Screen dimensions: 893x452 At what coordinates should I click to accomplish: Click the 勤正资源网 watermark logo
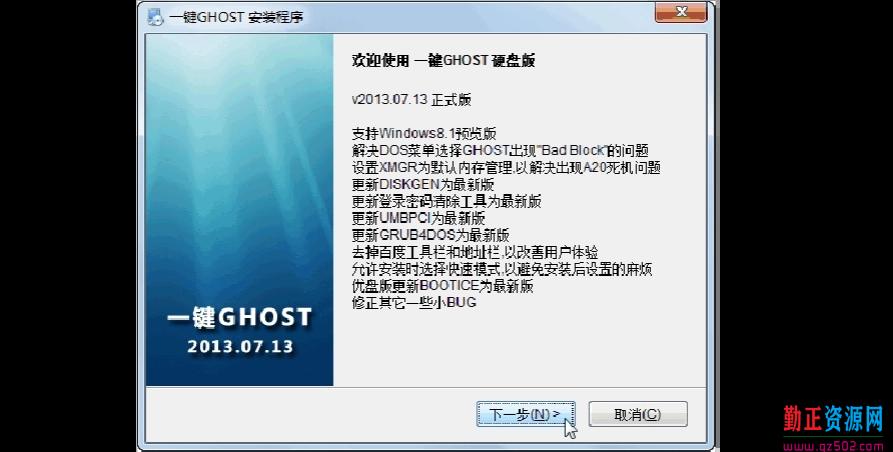pyautogui.click(x=833, y=419)
